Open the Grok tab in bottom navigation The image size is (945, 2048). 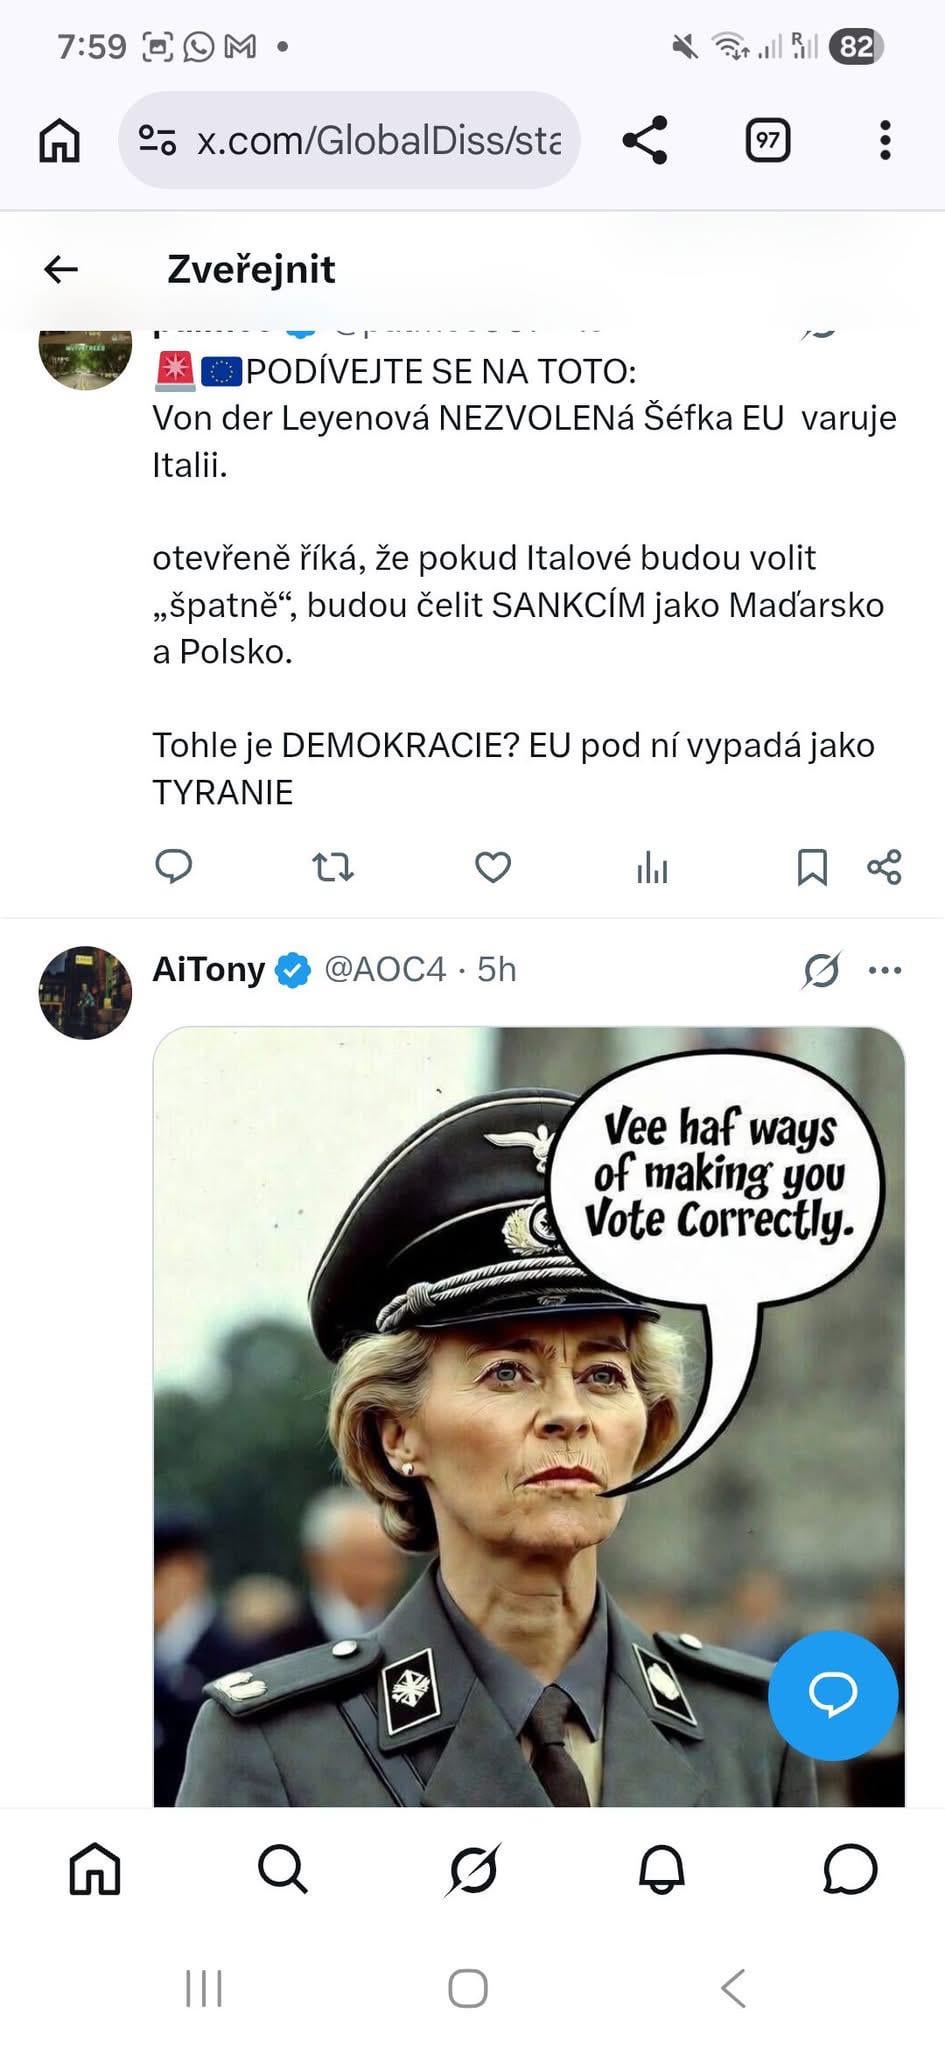click(473, 1869)
